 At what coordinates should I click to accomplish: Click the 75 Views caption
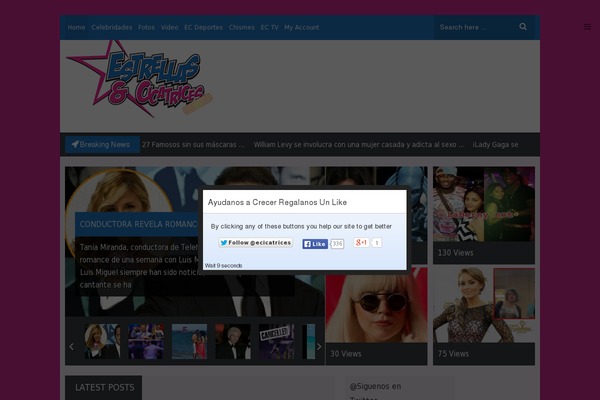tap(453, 354)
